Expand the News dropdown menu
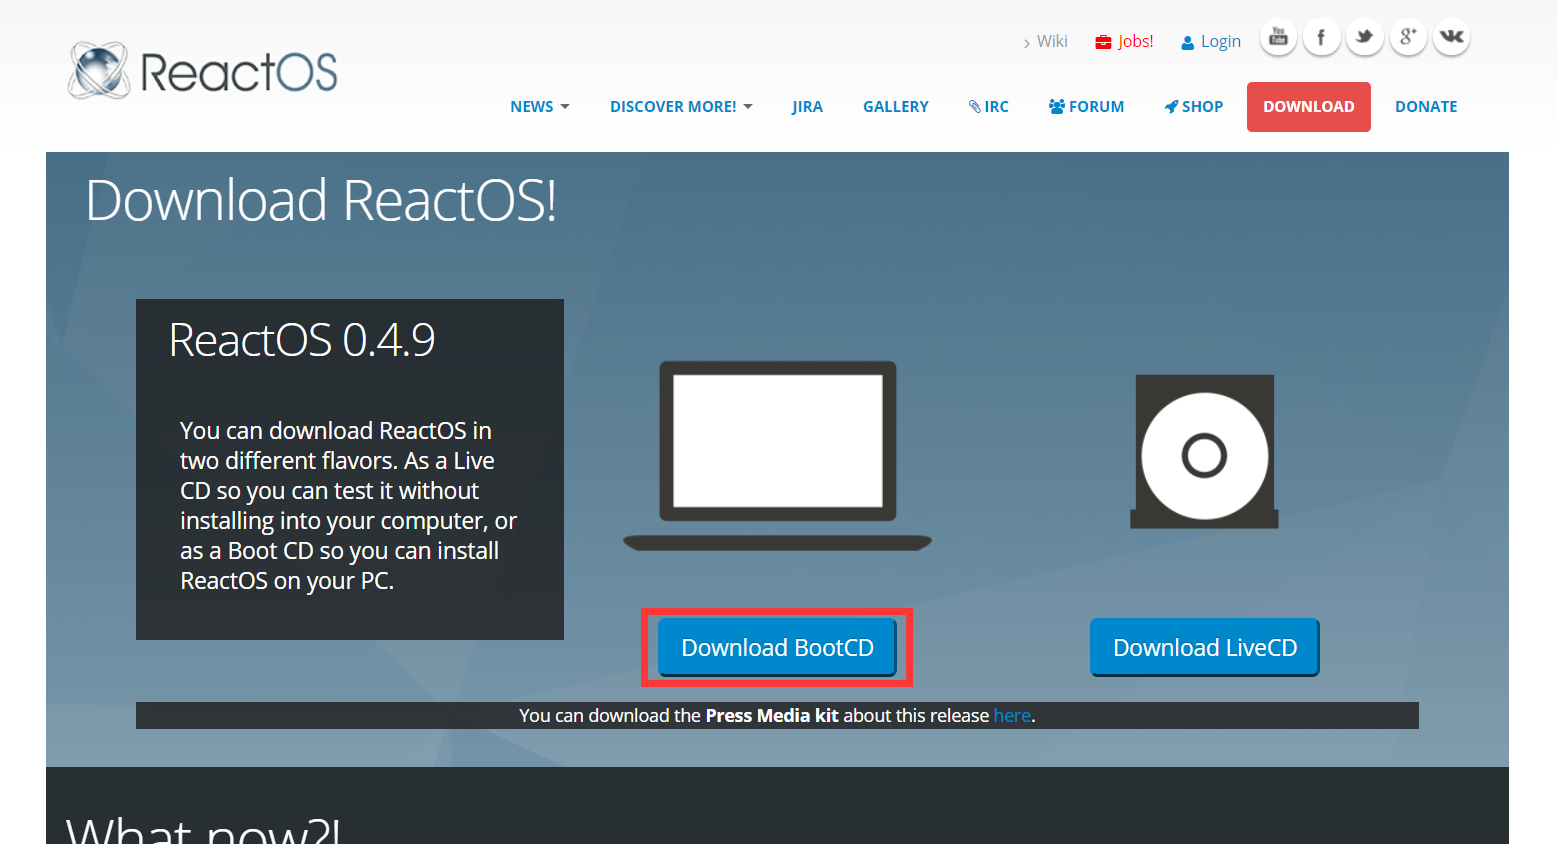Image resolution: width=1557 pixels, height=844 pixels. pos(539,107)
